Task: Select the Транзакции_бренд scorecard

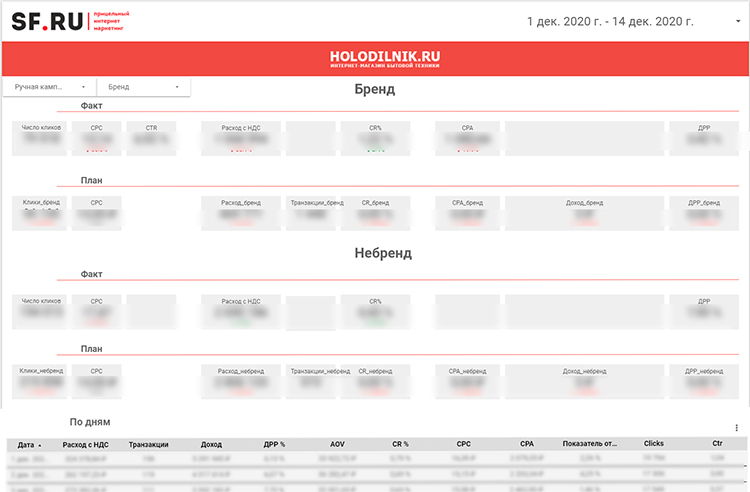Action: [310, 213]
